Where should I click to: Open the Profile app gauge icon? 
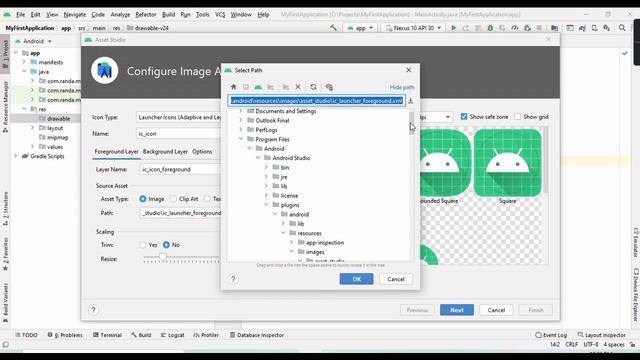click(515, 28)
